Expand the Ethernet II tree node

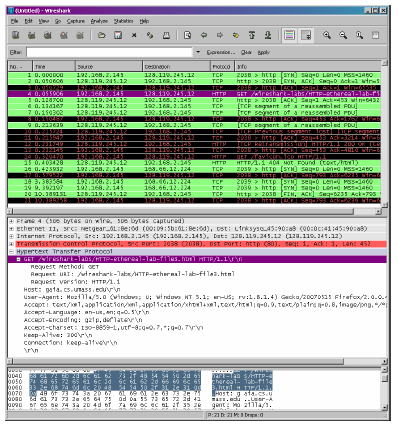click(11, 229)
